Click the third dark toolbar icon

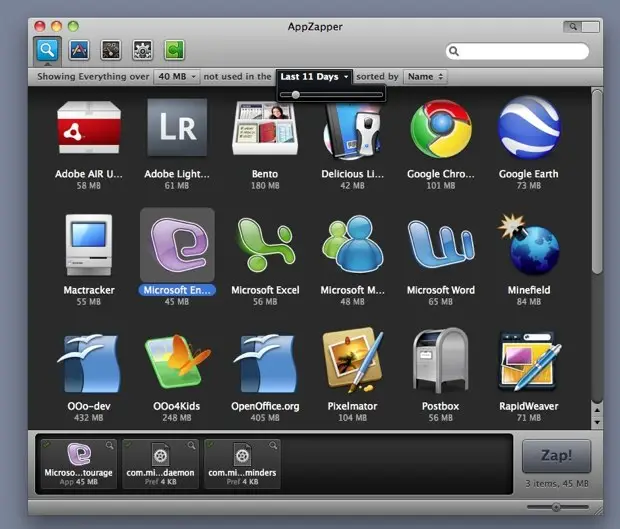[x=111, y=50]
